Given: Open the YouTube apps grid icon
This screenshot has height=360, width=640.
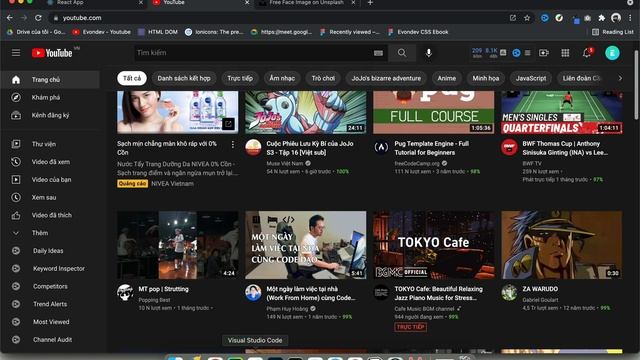Looking at the screenshot, I should point(565,53).
